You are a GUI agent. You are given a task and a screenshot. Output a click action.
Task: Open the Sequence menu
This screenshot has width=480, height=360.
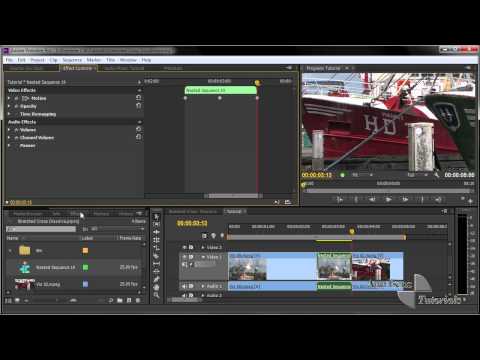pyautogui.click(x=72, y=60)
